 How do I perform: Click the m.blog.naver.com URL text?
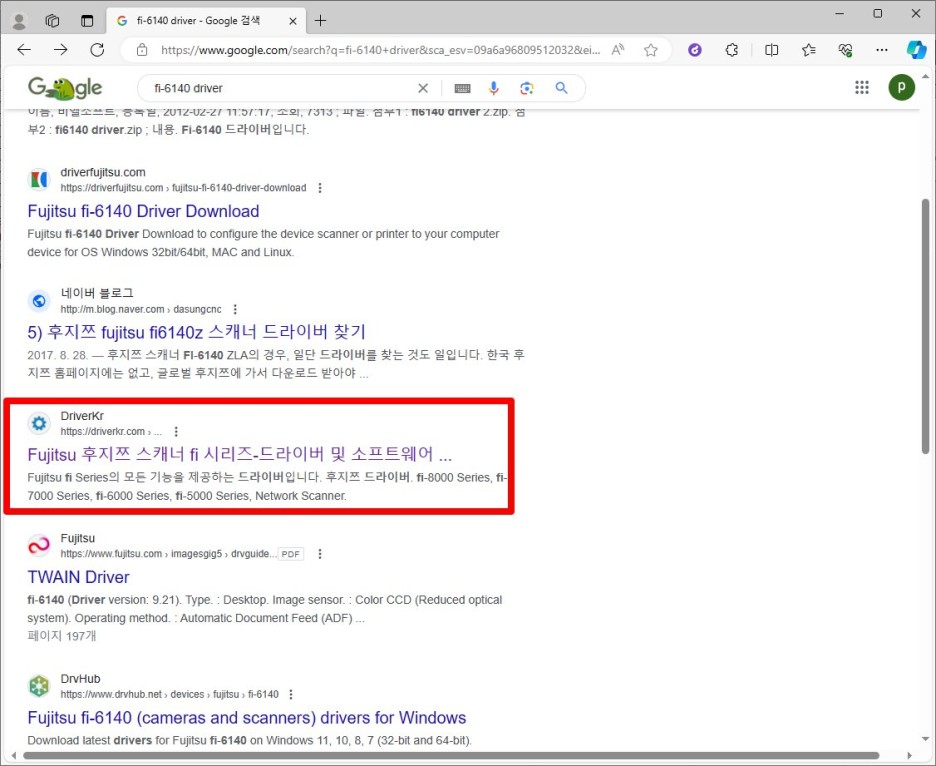click(x=141, y=309)
